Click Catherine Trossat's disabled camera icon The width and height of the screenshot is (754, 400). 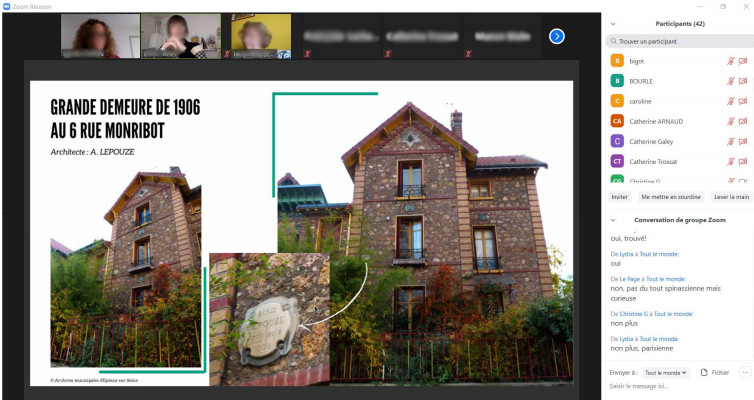[x=743, y=162]
